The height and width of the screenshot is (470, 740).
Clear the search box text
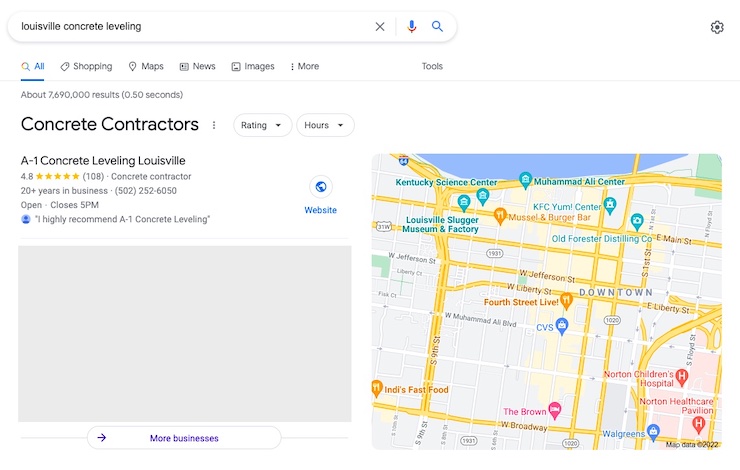[x=380, y=27]
